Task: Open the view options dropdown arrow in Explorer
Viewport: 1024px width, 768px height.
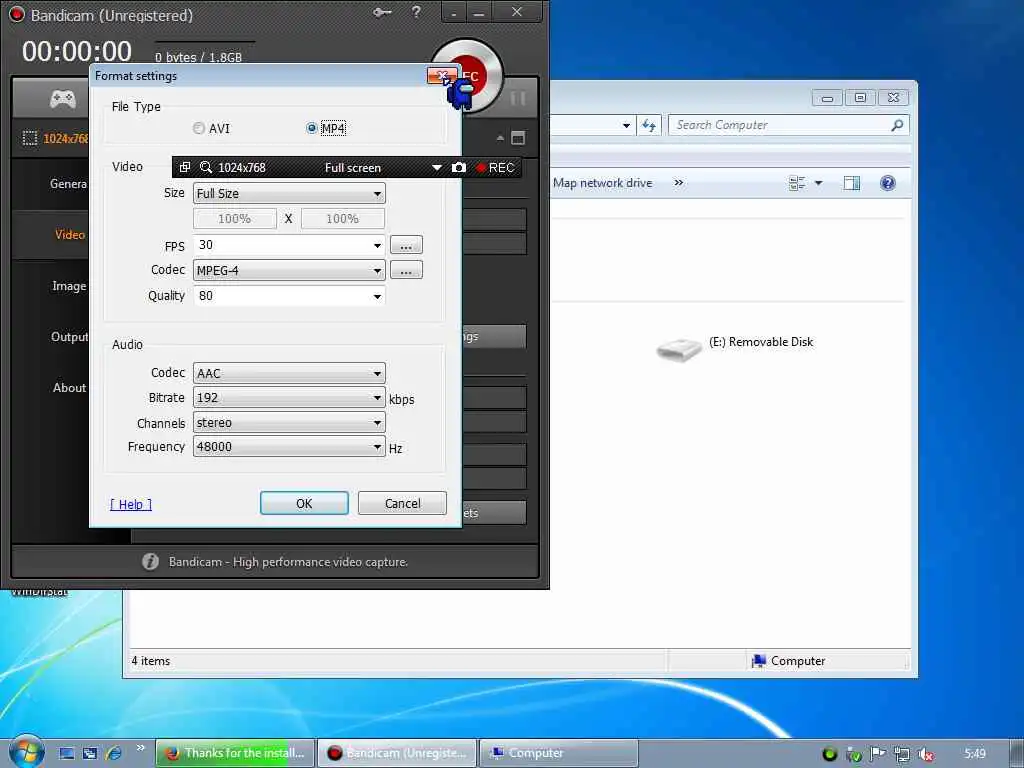Action: coord(818,184)
